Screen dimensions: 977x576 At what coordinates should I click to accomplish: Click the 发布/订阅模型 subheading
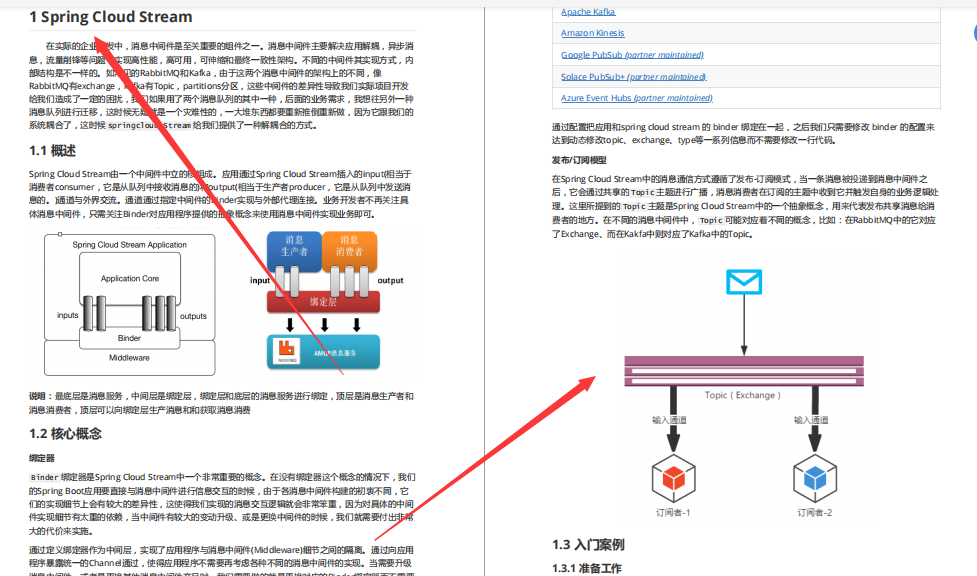click(x=579, y=160)
